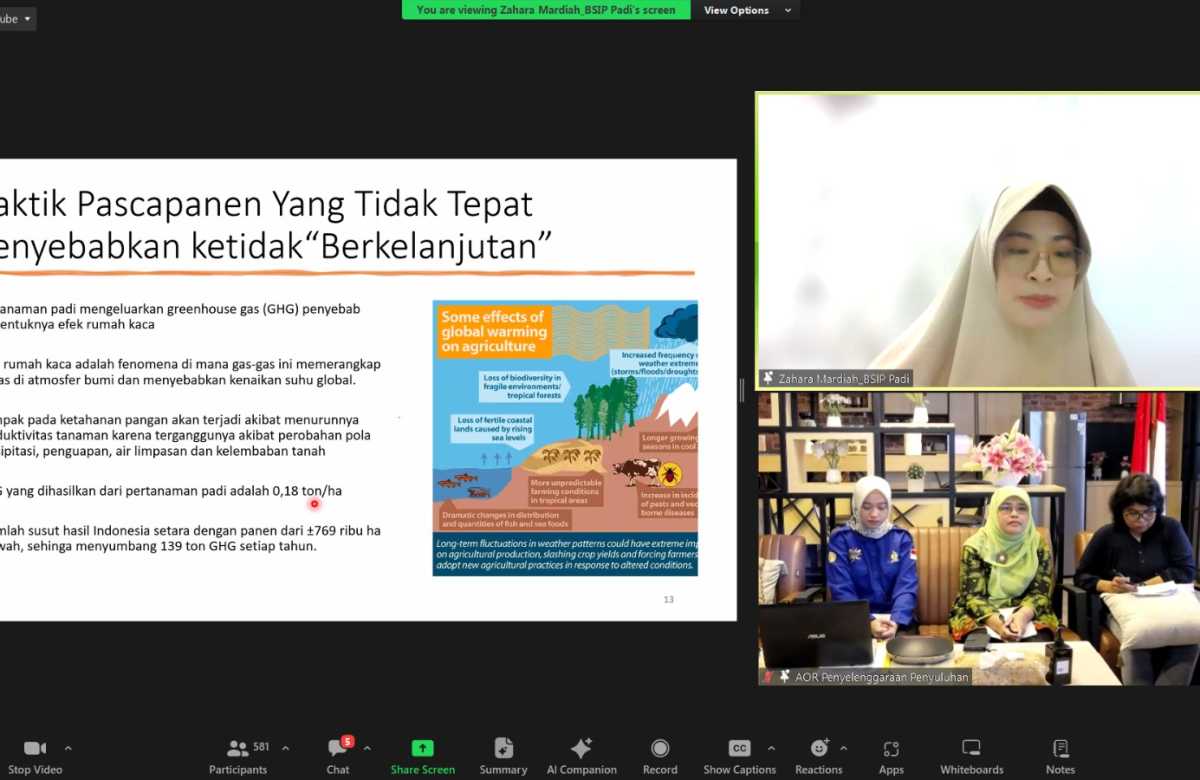Expand the Participants options arrow
Viewport: 1200px width, 780px height.
(x=285, y=748)
